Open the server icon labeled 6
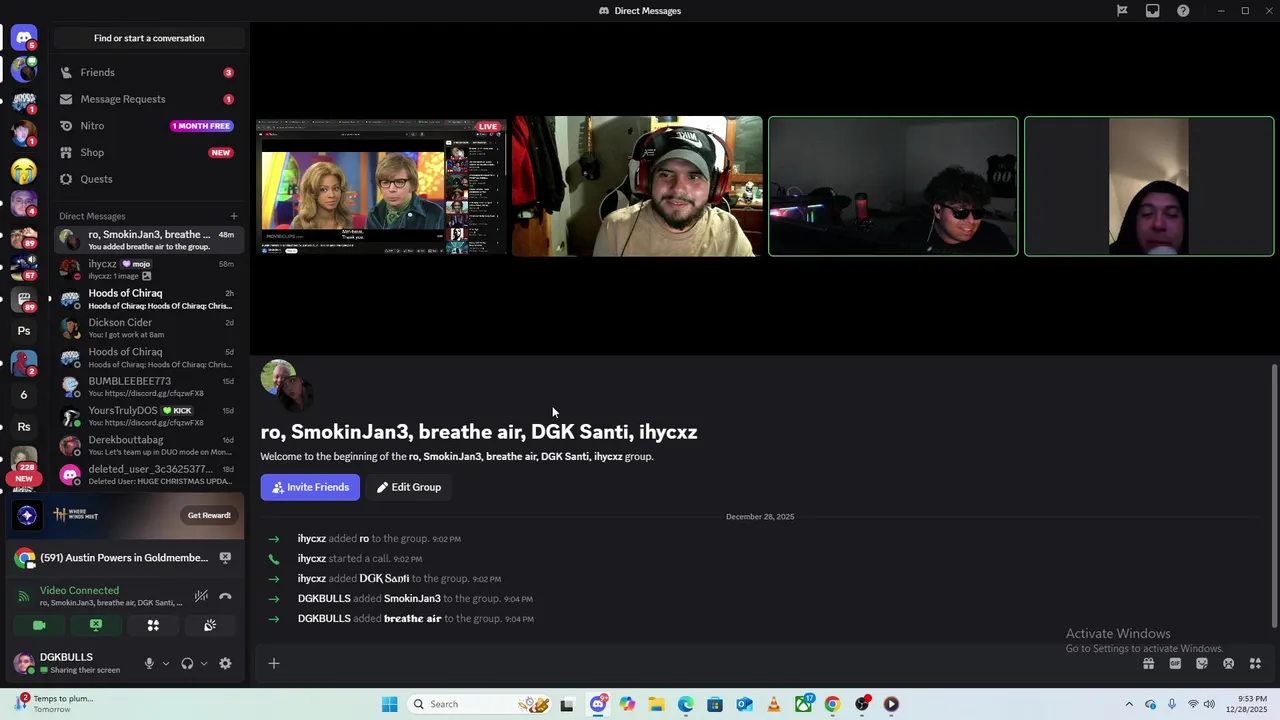Viewport: 1280px width, 720px height. [24, 395]
